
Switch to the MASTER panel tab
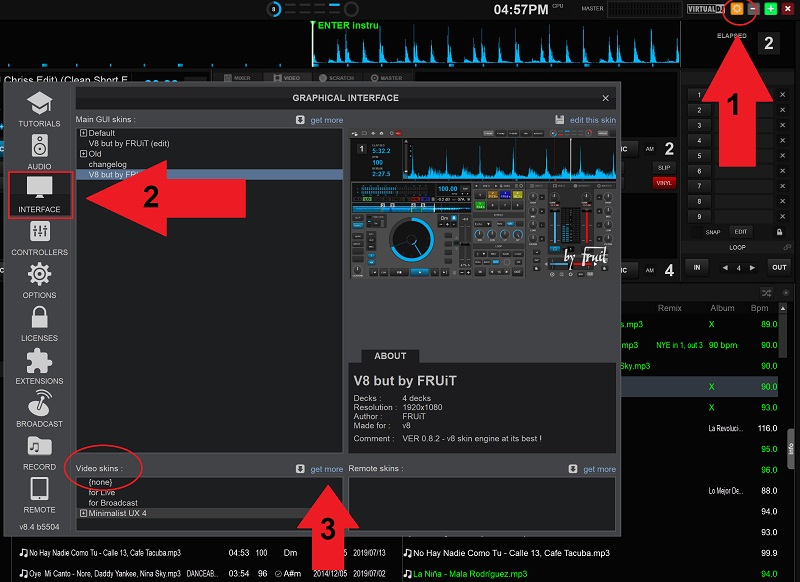click(x=386, y=78)
